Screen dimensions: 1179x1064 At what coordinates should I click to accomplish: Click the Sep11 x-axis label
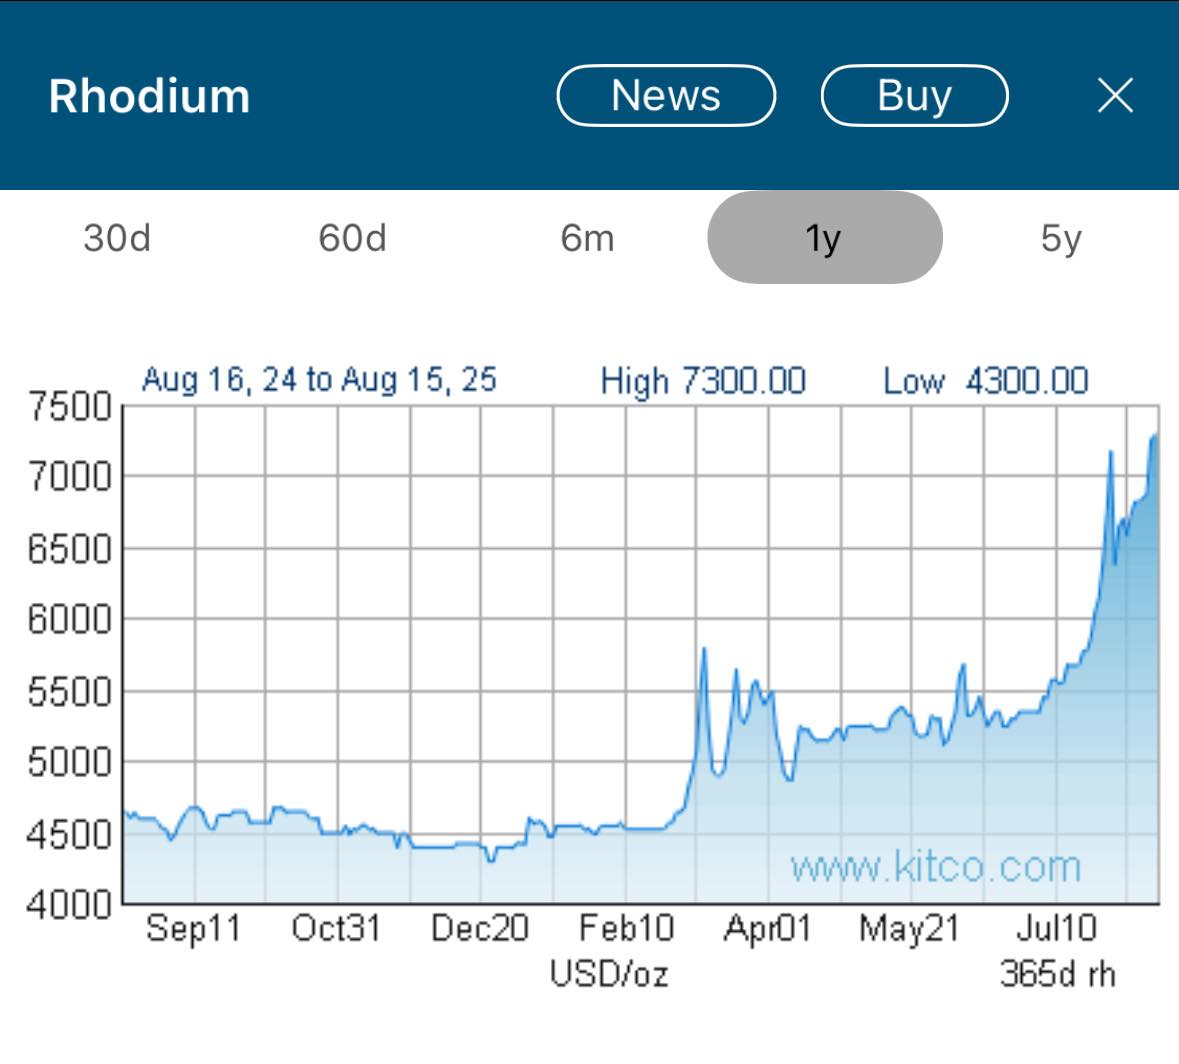click(193, 929)
